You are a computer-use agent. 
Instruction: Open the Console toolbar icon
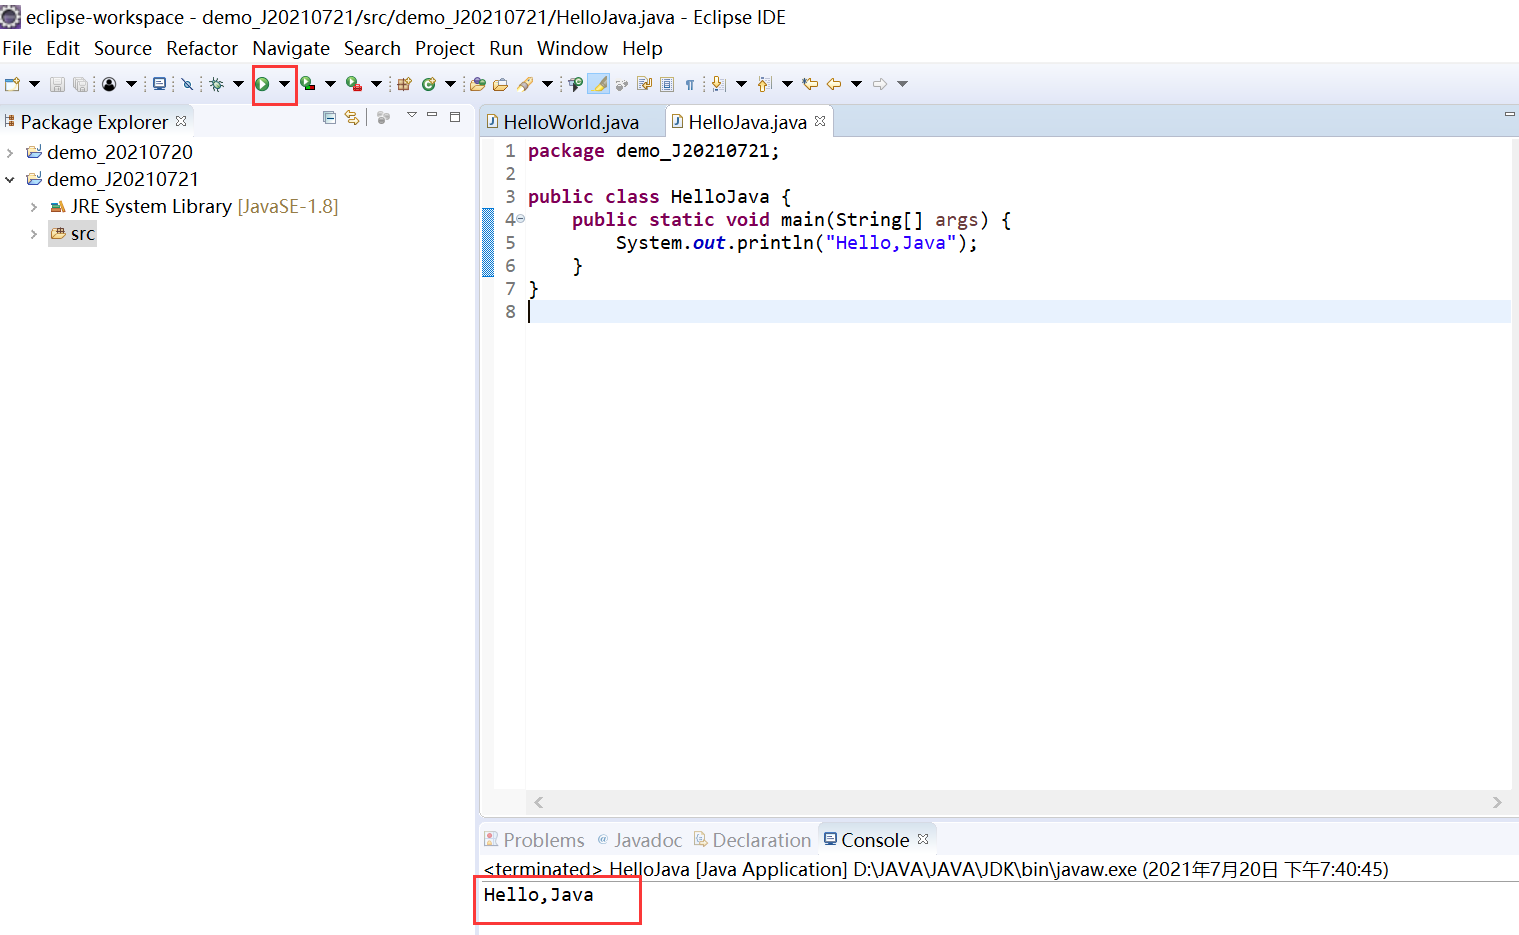tap(159, 84)
